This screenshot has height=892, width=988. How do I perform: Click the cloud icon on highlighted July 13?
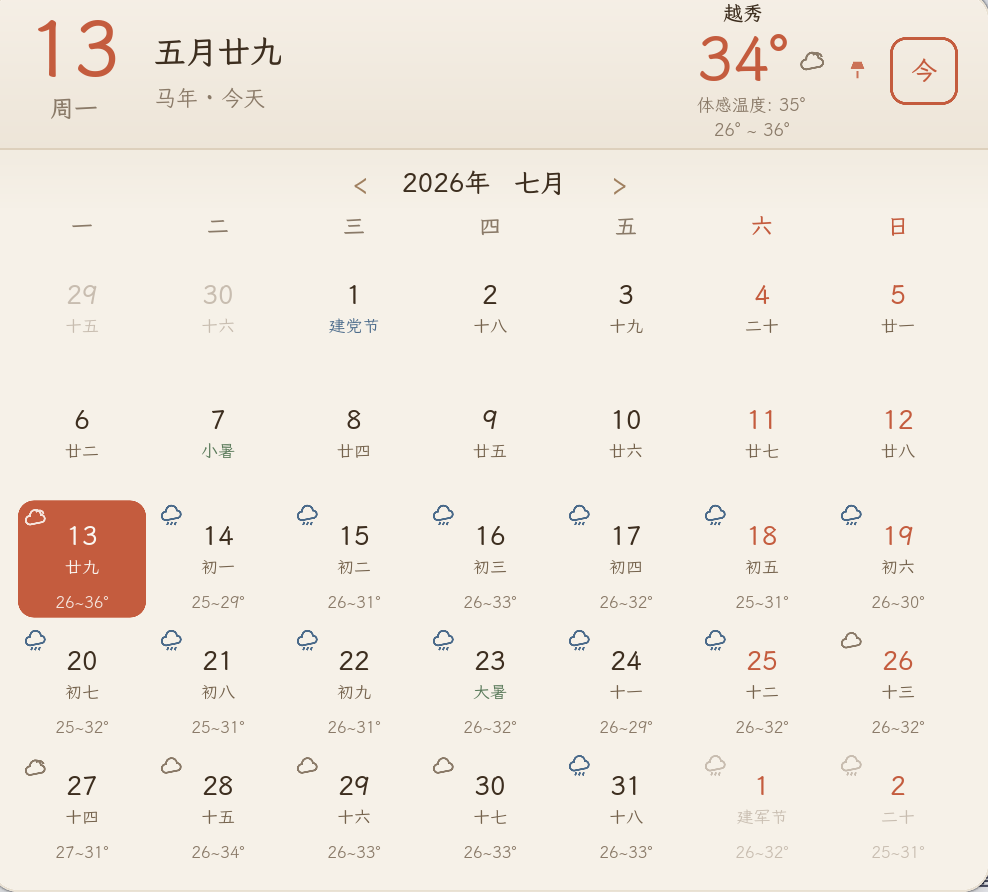coord(35,517)
